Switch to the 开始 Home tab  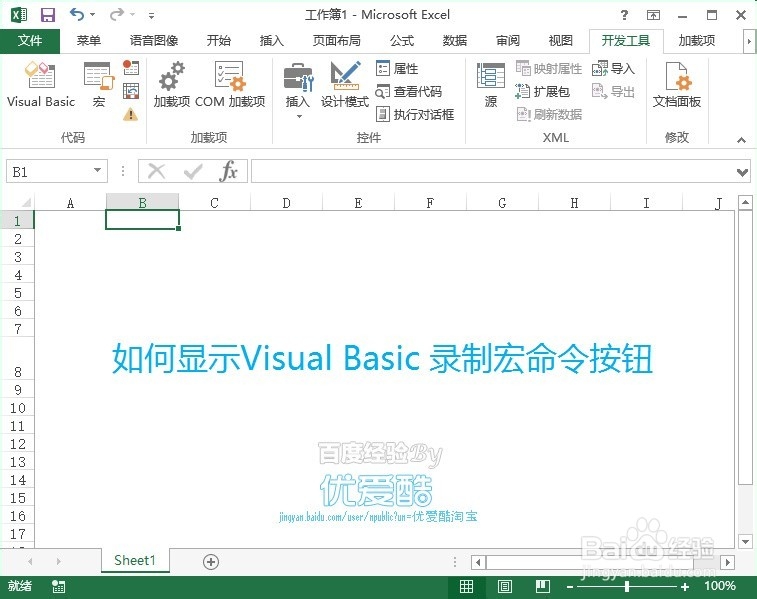219,41
